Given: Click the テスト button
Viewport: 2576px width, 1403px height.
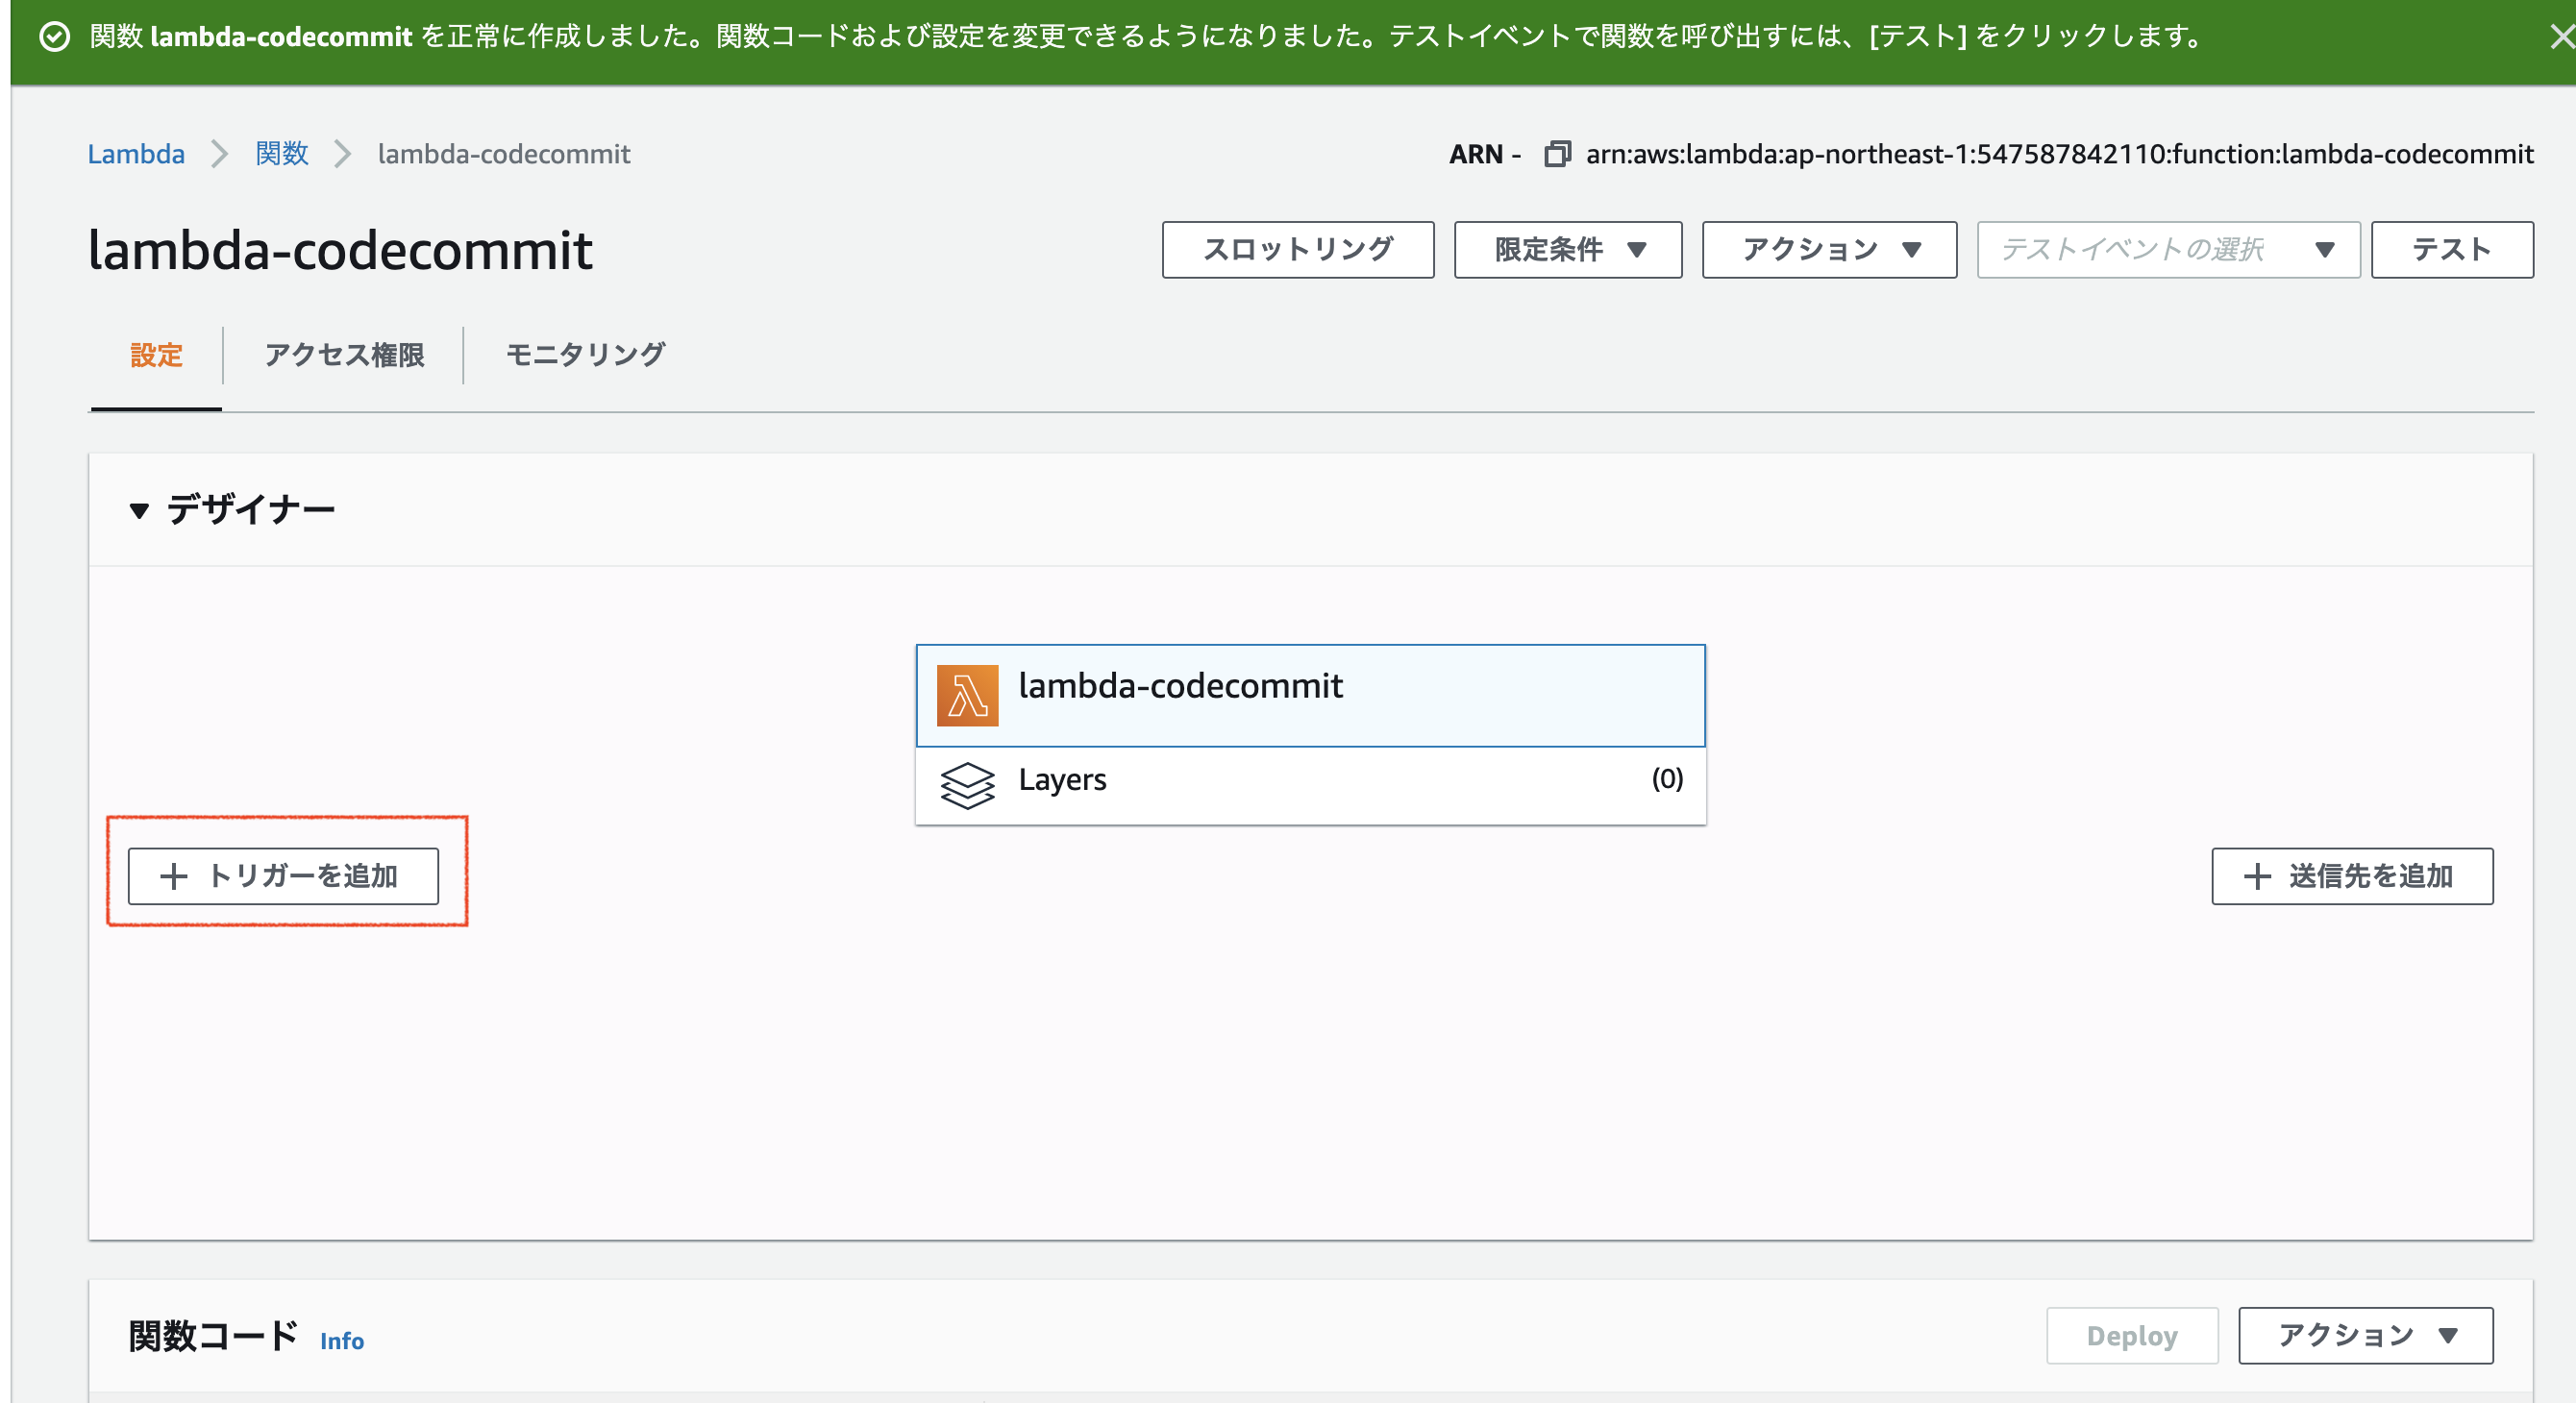Looking at the screenshot, I should [x=2452, y=250].
